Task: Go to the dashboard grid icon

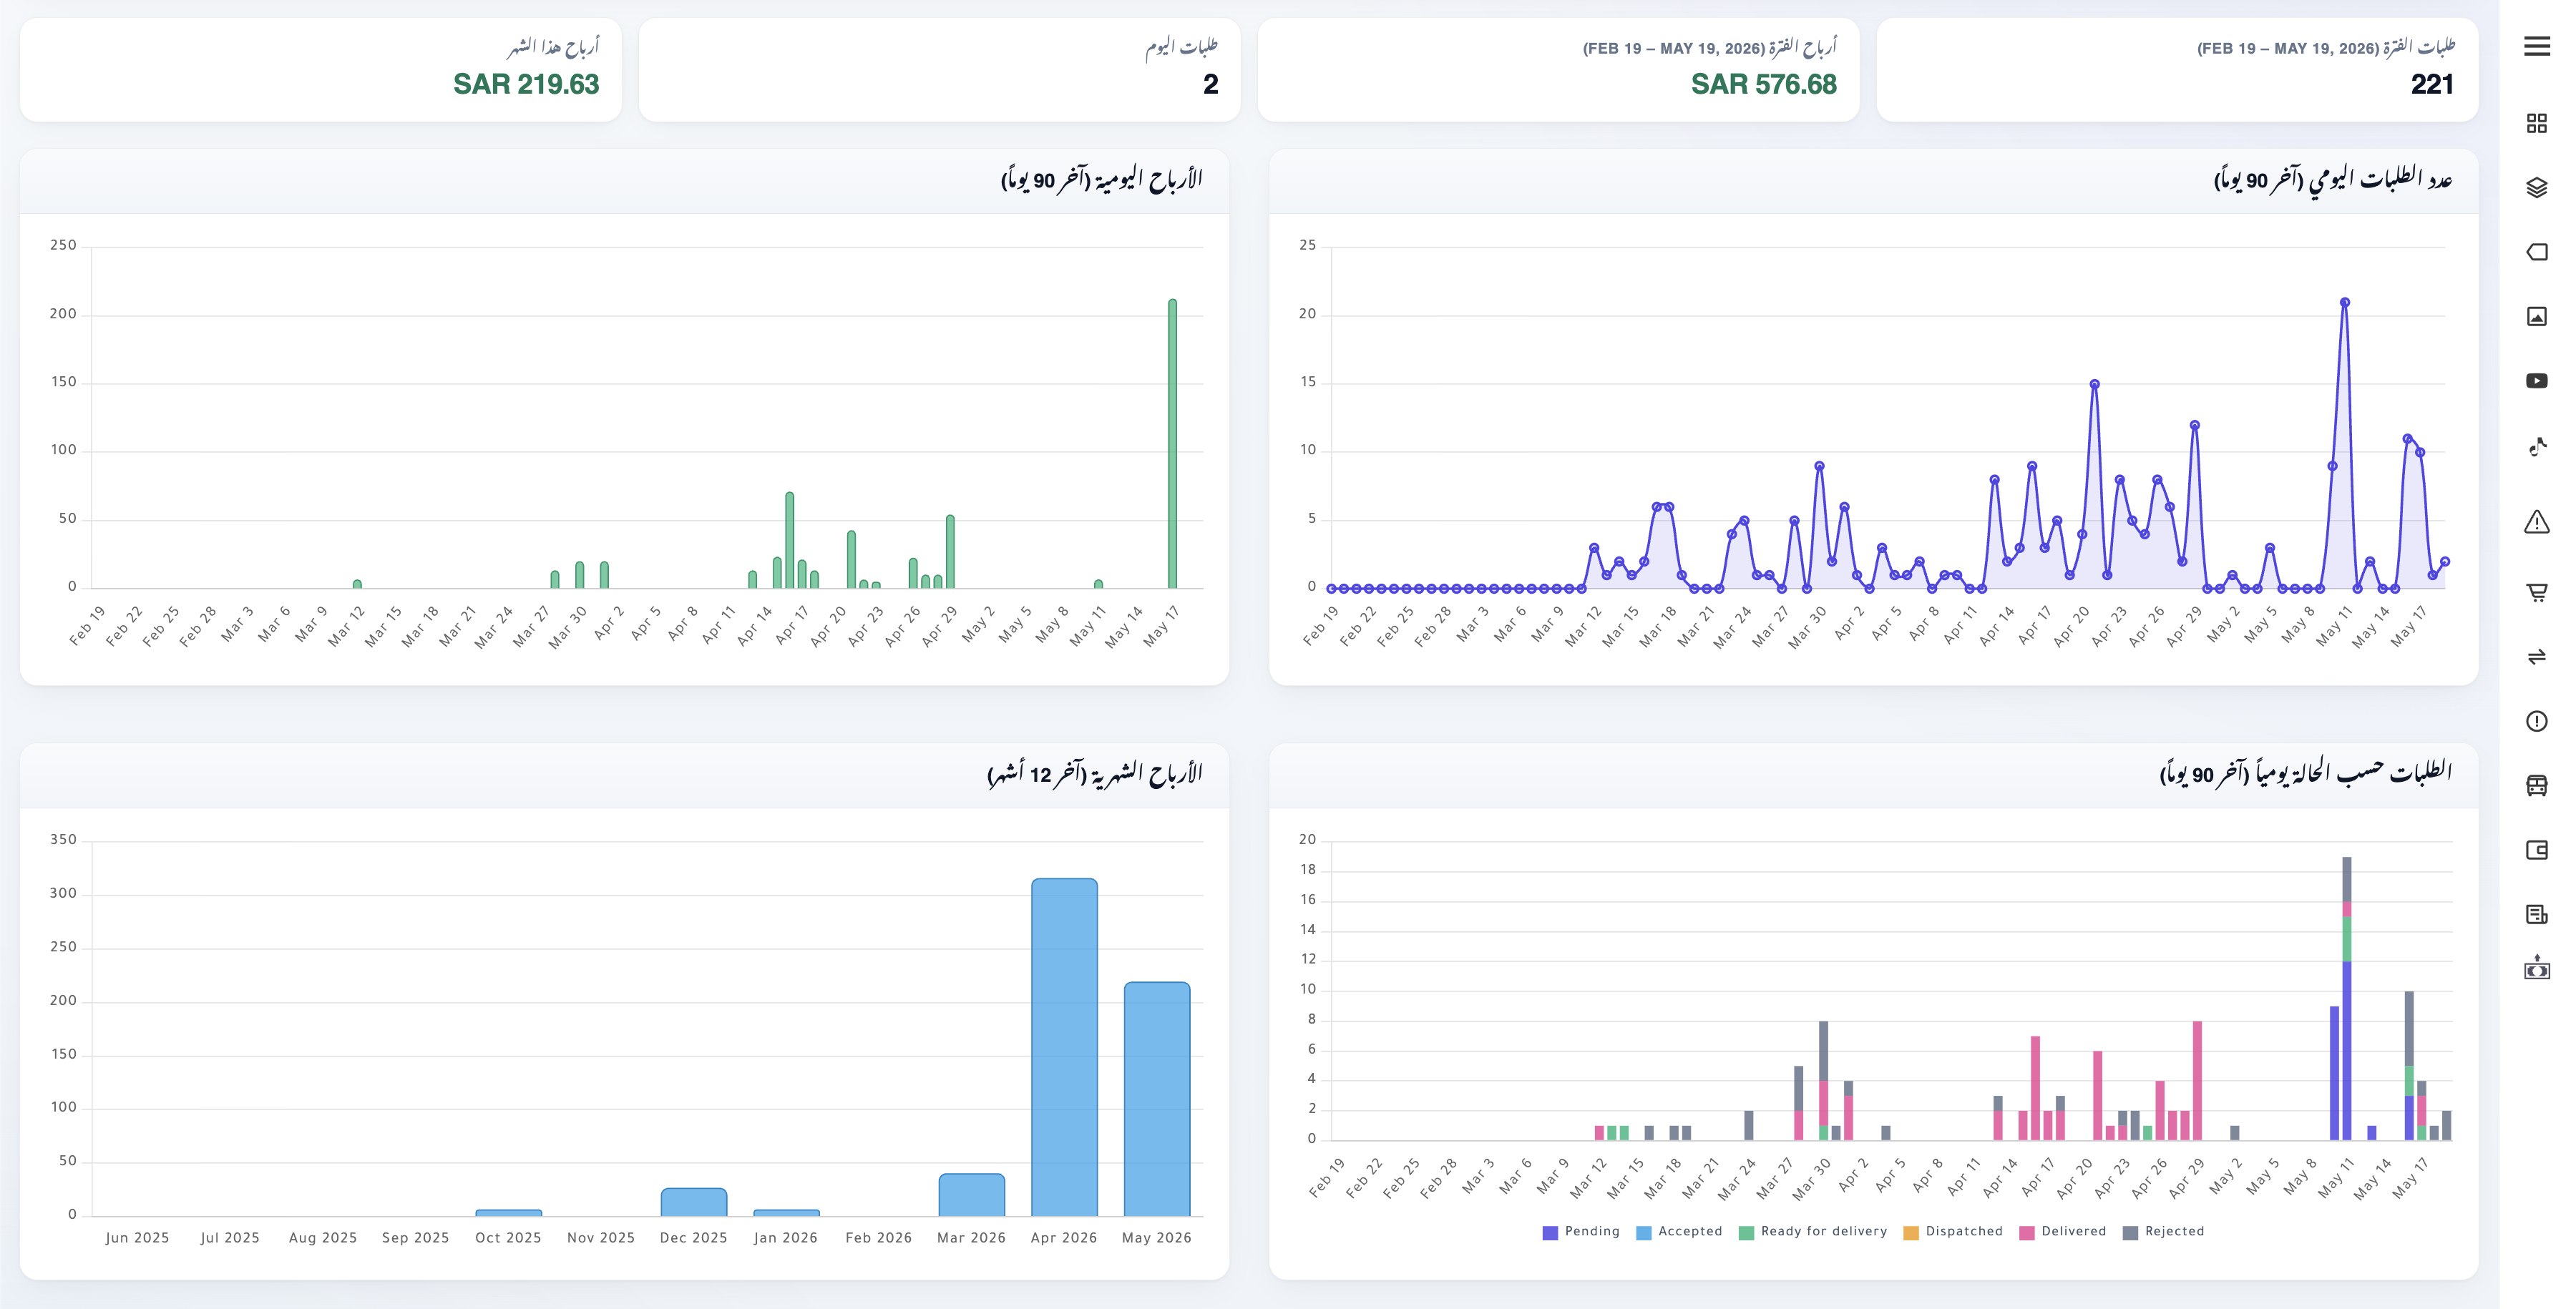Action: [x=2536, y=123]
